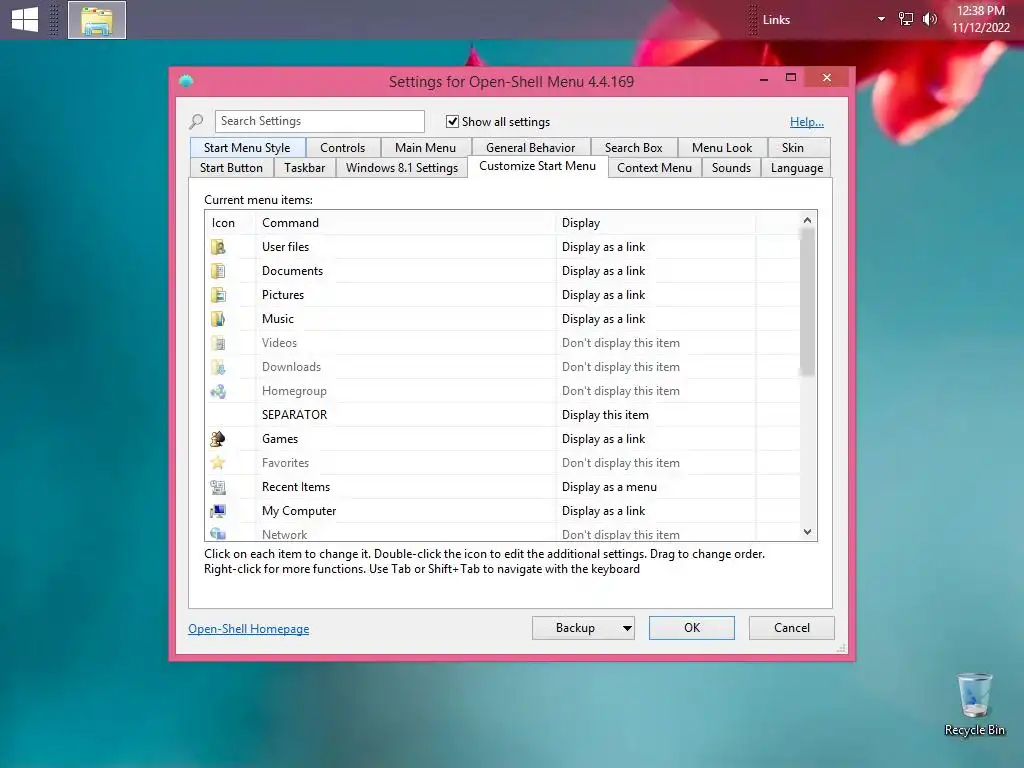Click the Network row icon
Image resolution: width=1024 pixels, height=768 pixels.
point(218,534)
